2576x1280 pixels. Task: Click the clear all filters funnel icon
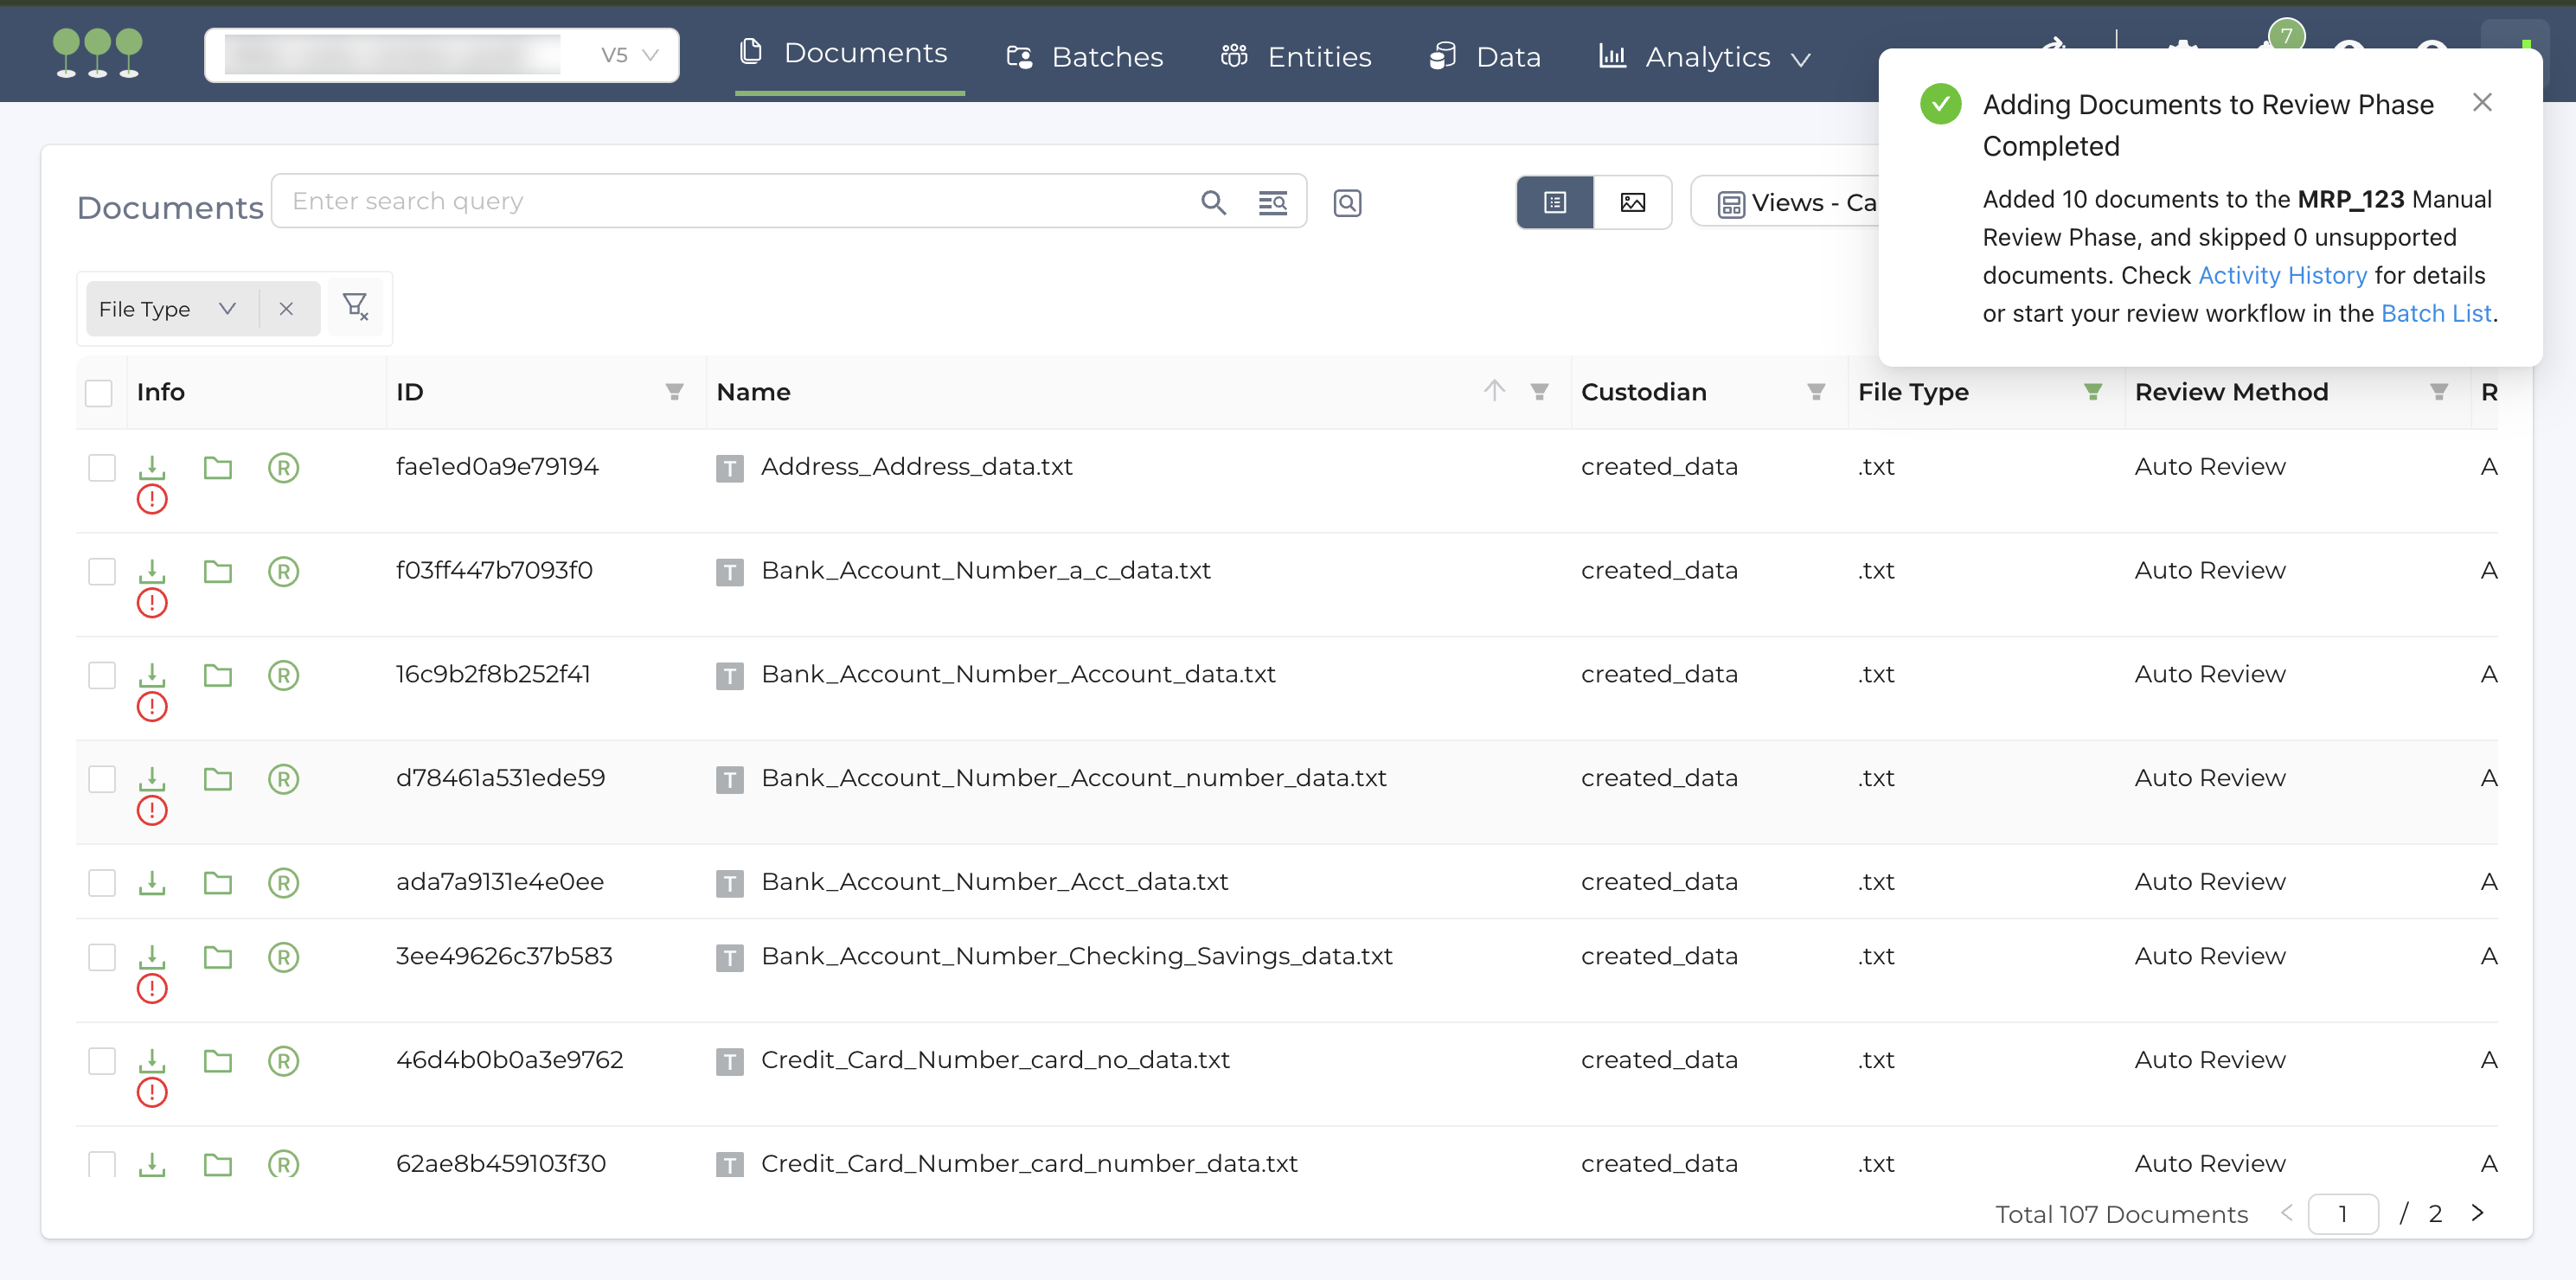pos(355,307)
